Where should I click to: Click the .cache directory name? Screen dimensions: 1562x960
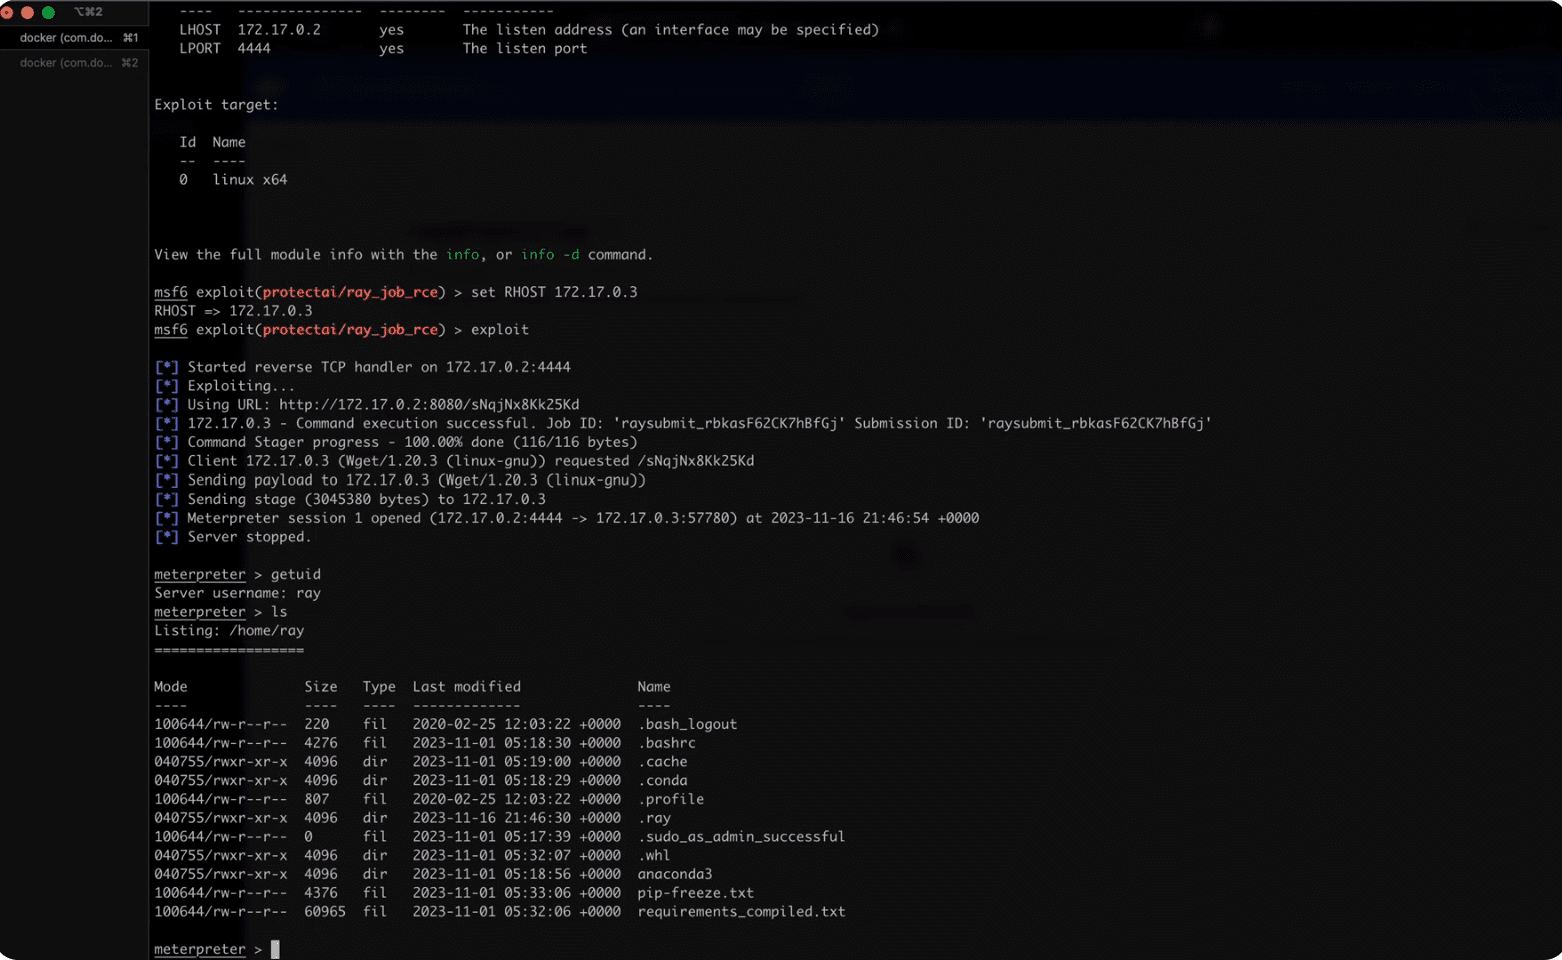[662, 762]
